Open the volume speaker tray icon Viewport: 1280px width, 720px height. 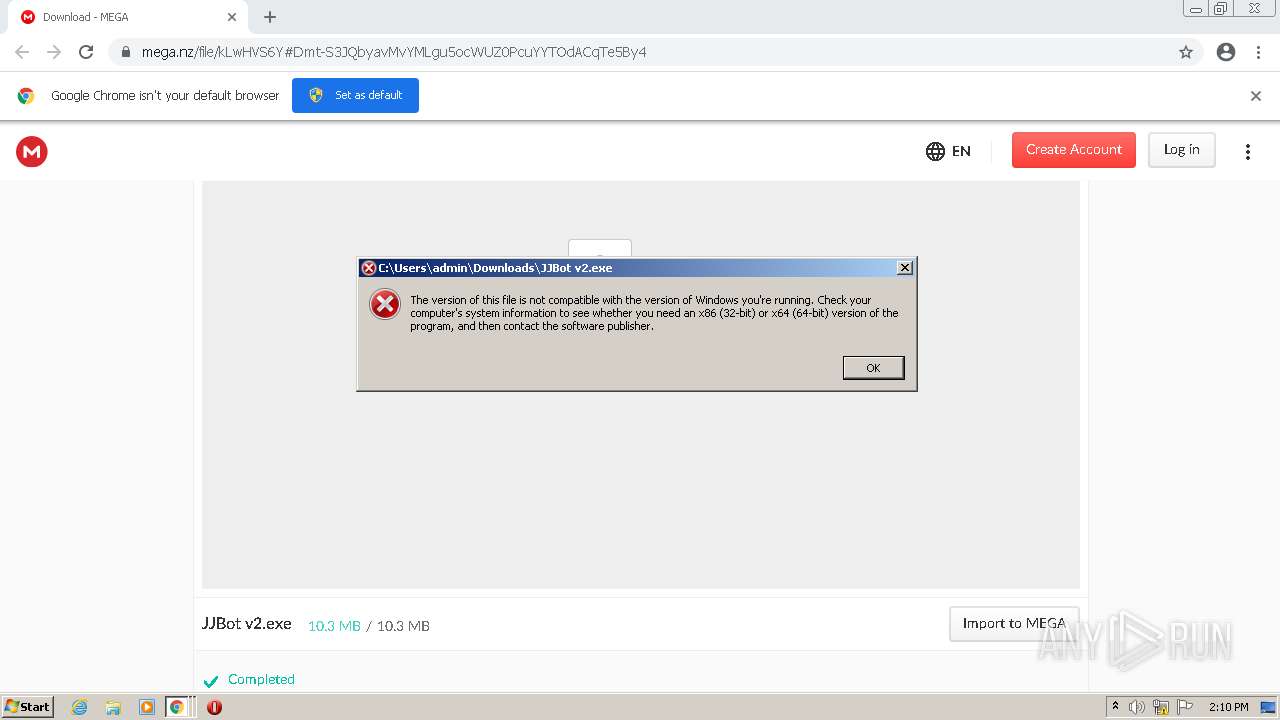tap(1137, 707)
